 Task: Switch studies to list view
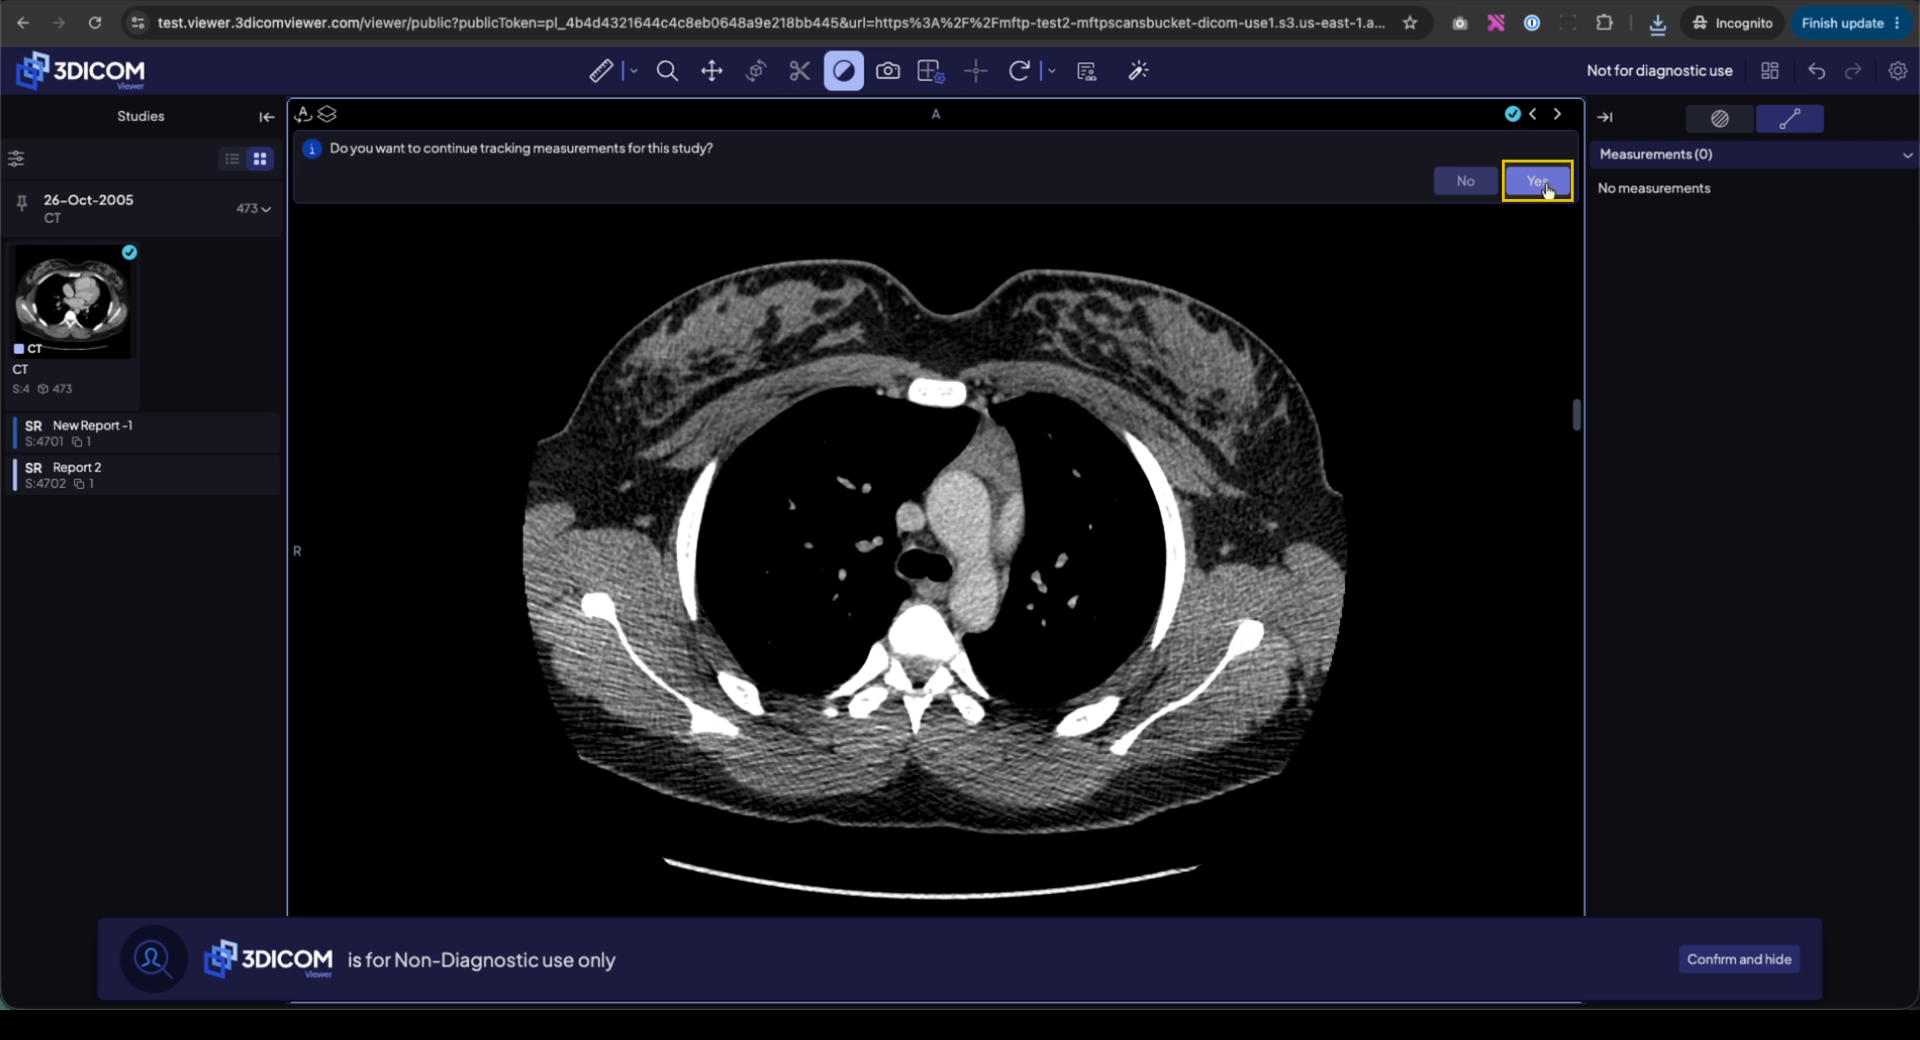pos(232,159)
